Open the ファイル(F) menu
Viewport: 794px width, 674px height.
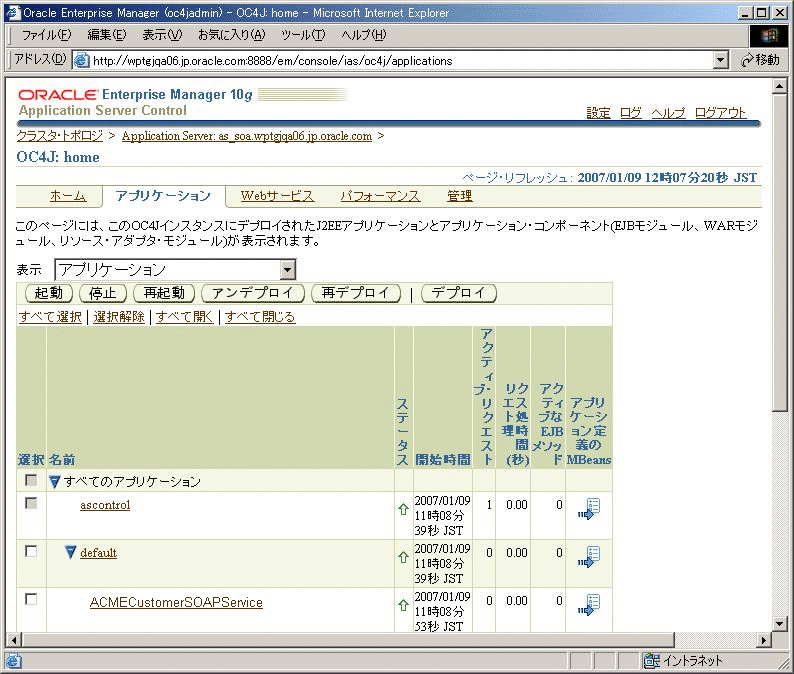[46, 35]
